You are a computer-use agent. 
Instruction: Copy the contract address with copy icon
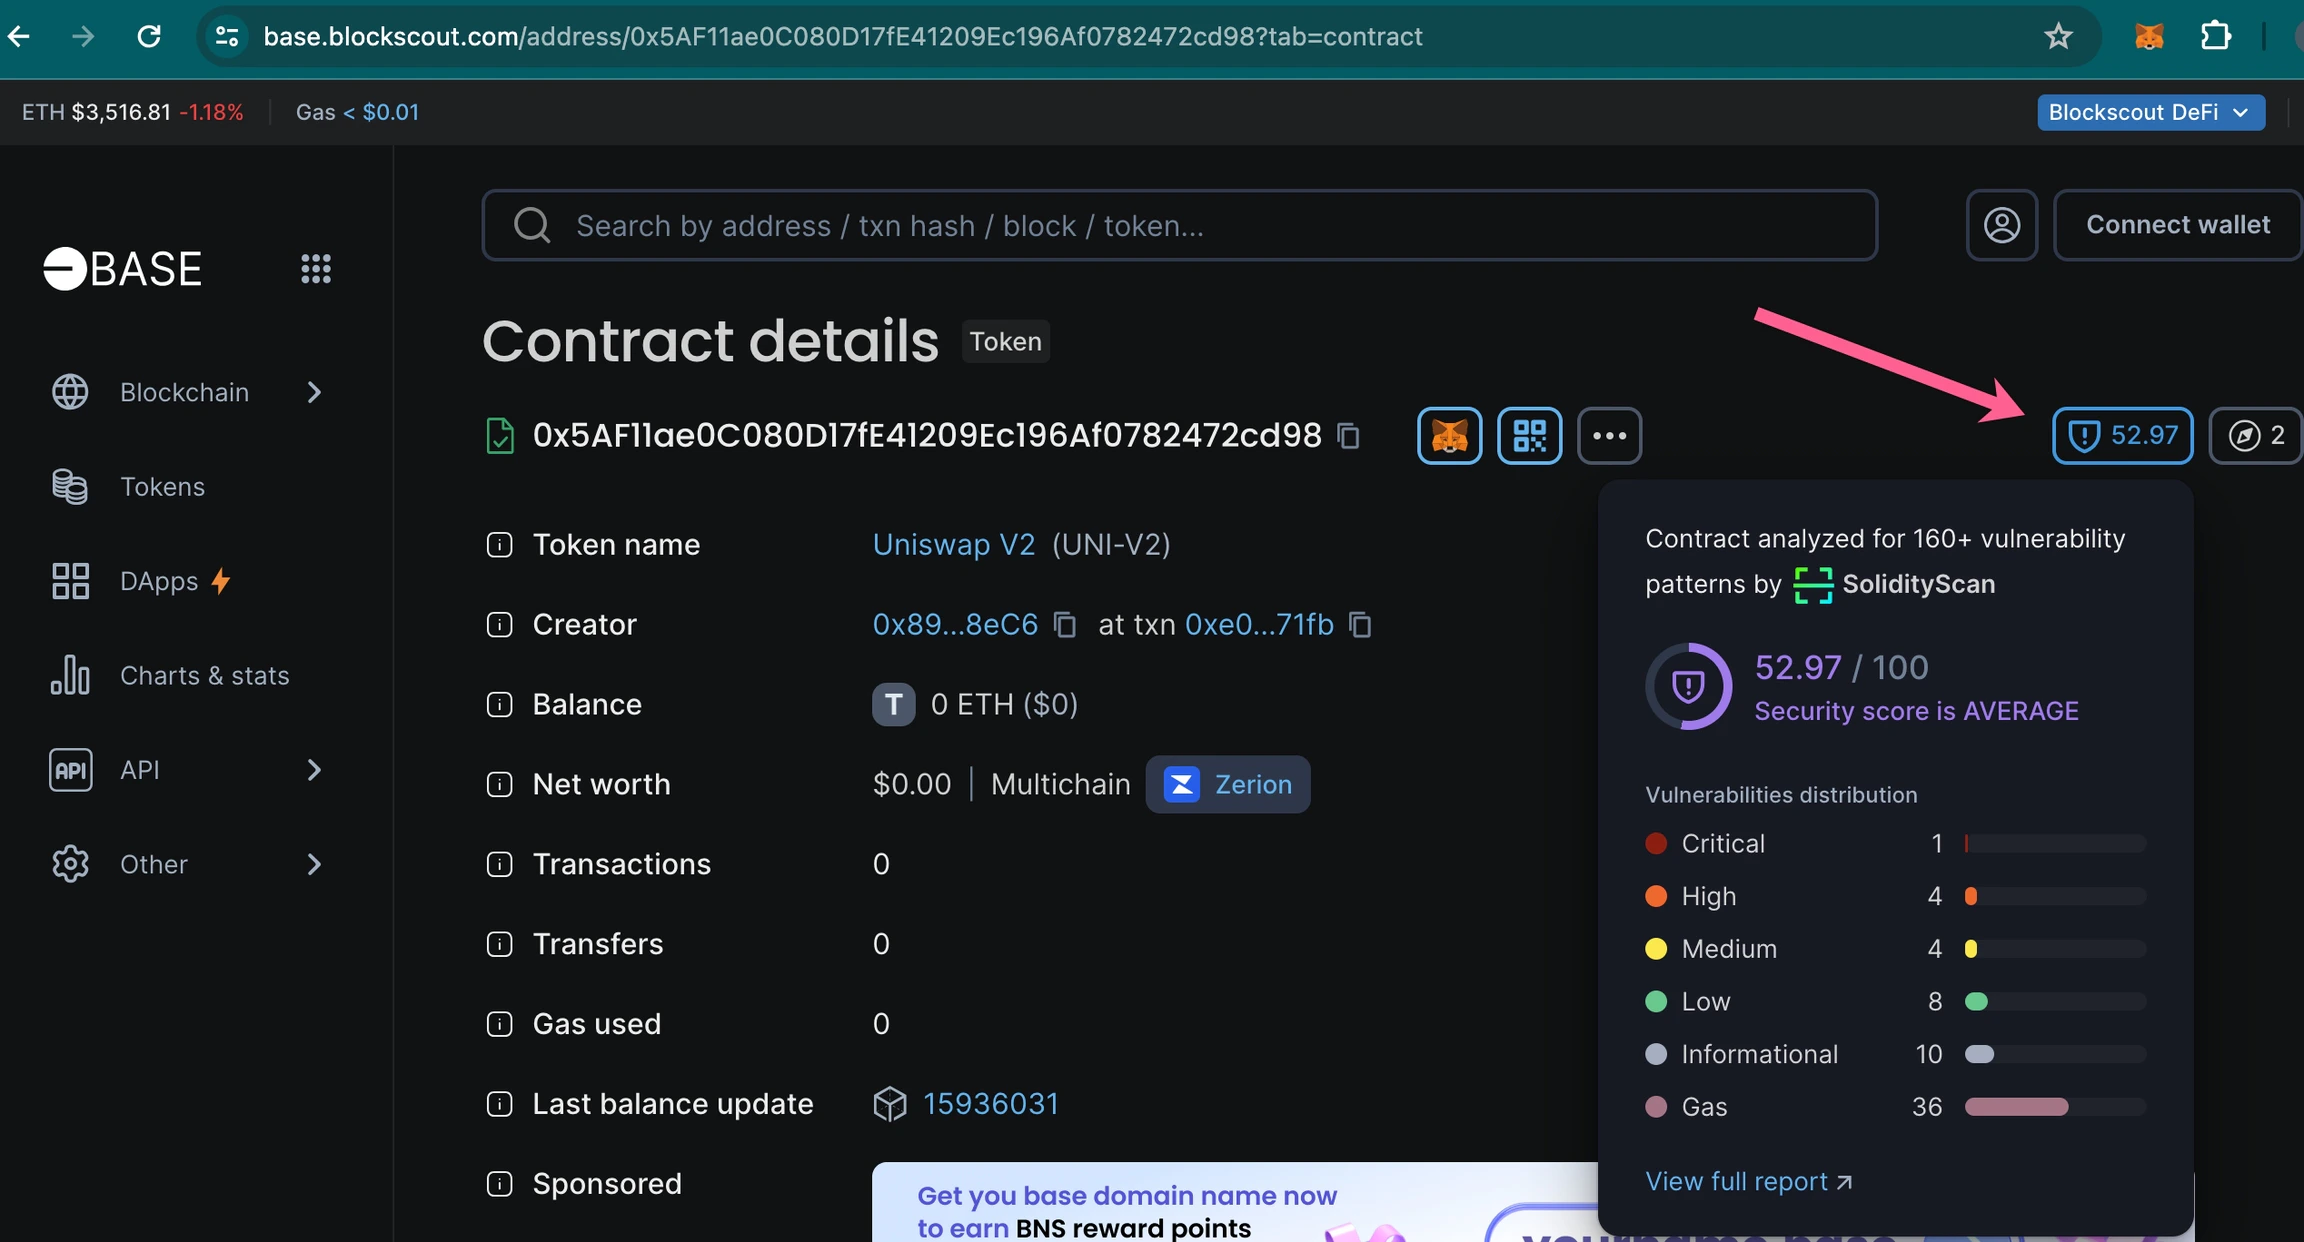click(x=1349, y=436)
